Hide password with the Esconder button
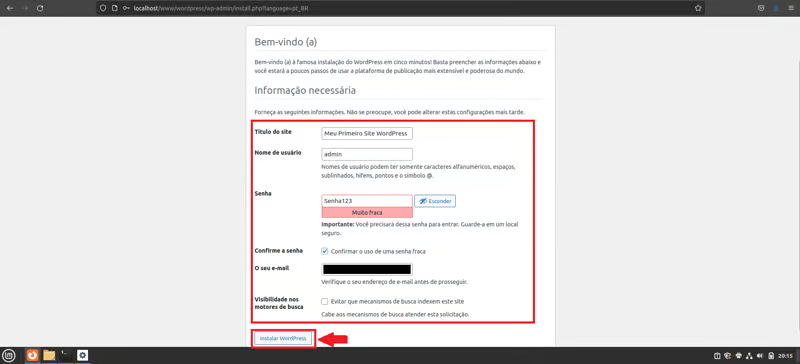The image size is (800, 364). [x=435, y=201]
